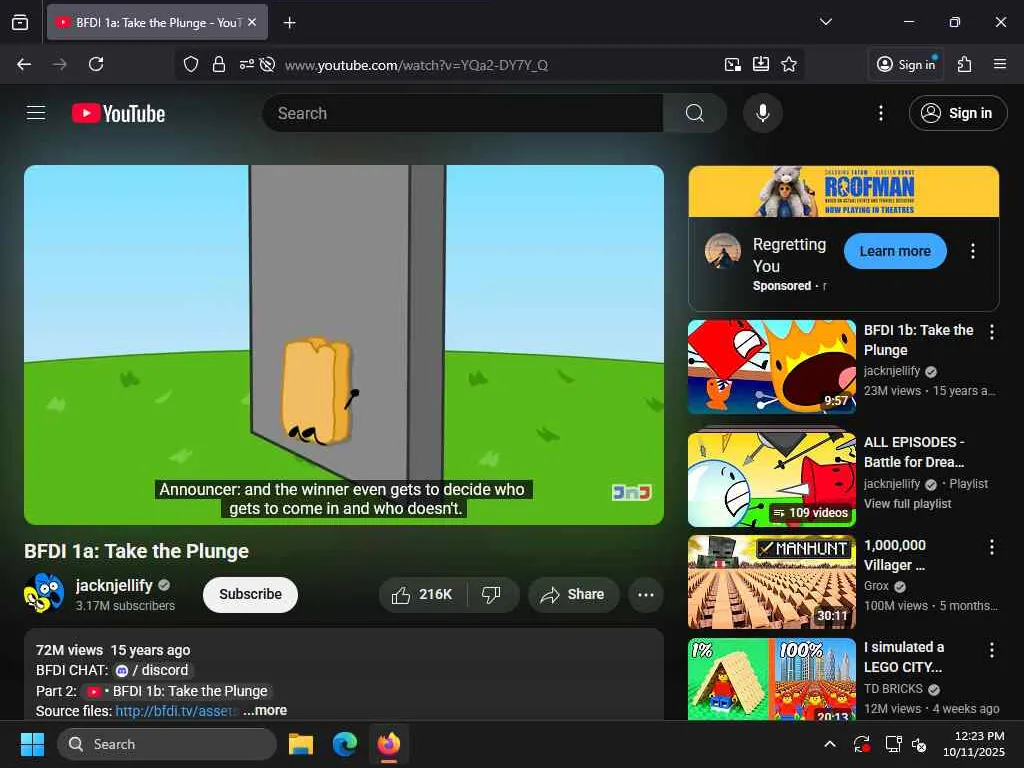Open the clock showing 12:23 PM

[974, 744]
